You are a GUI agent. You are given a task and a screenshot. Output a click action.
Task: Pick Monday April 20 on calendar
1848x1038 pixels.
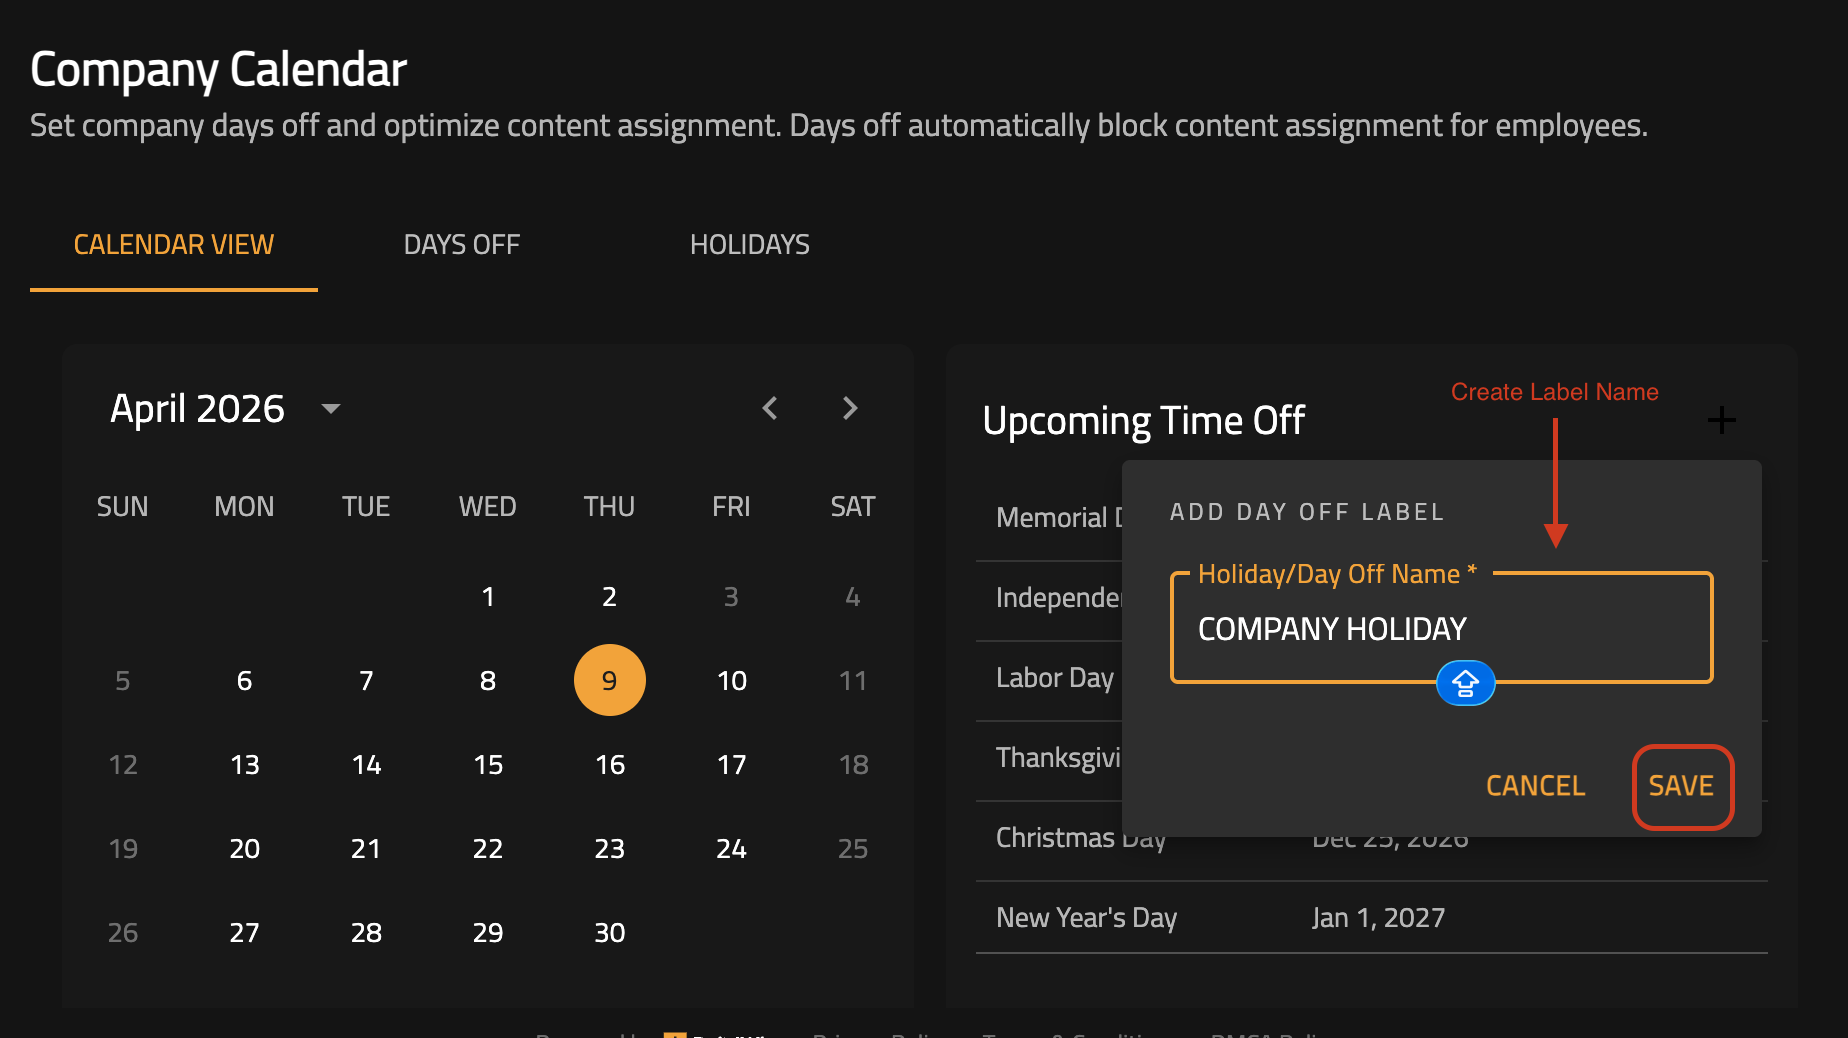(x=244, y=849)
